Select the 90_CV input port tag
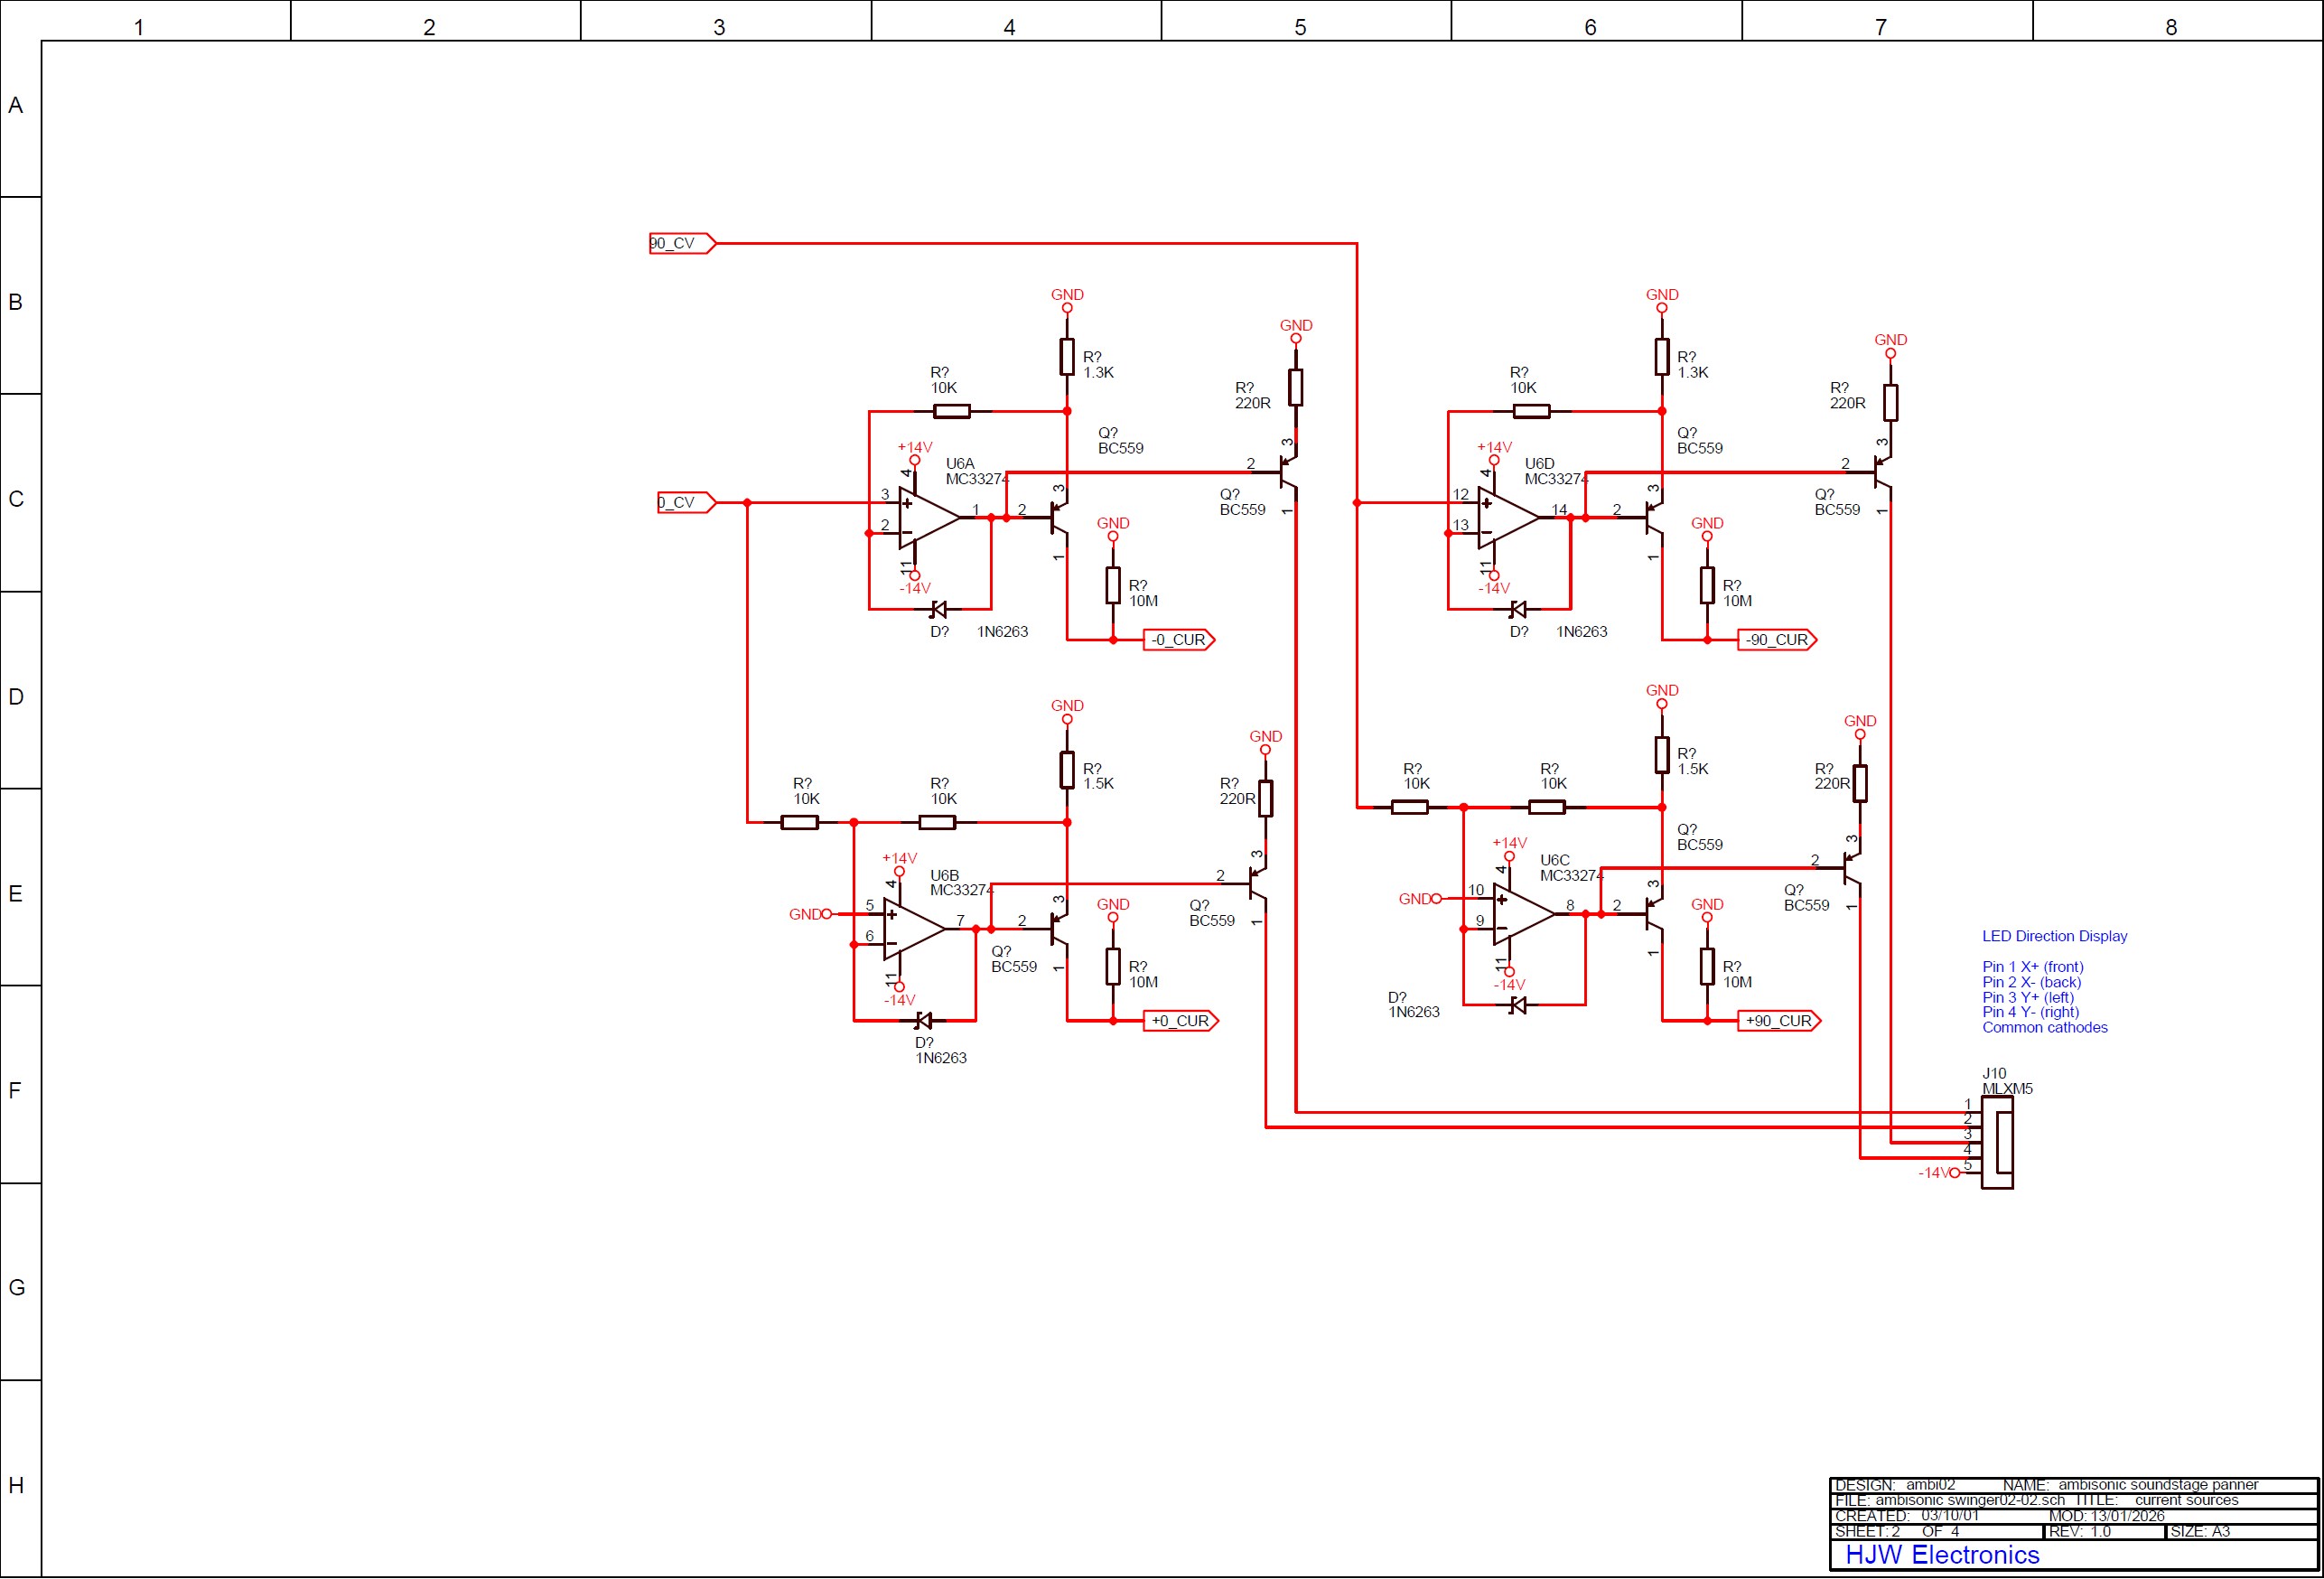Screen dimensions: 2324x1579 [x=681, y=243]
